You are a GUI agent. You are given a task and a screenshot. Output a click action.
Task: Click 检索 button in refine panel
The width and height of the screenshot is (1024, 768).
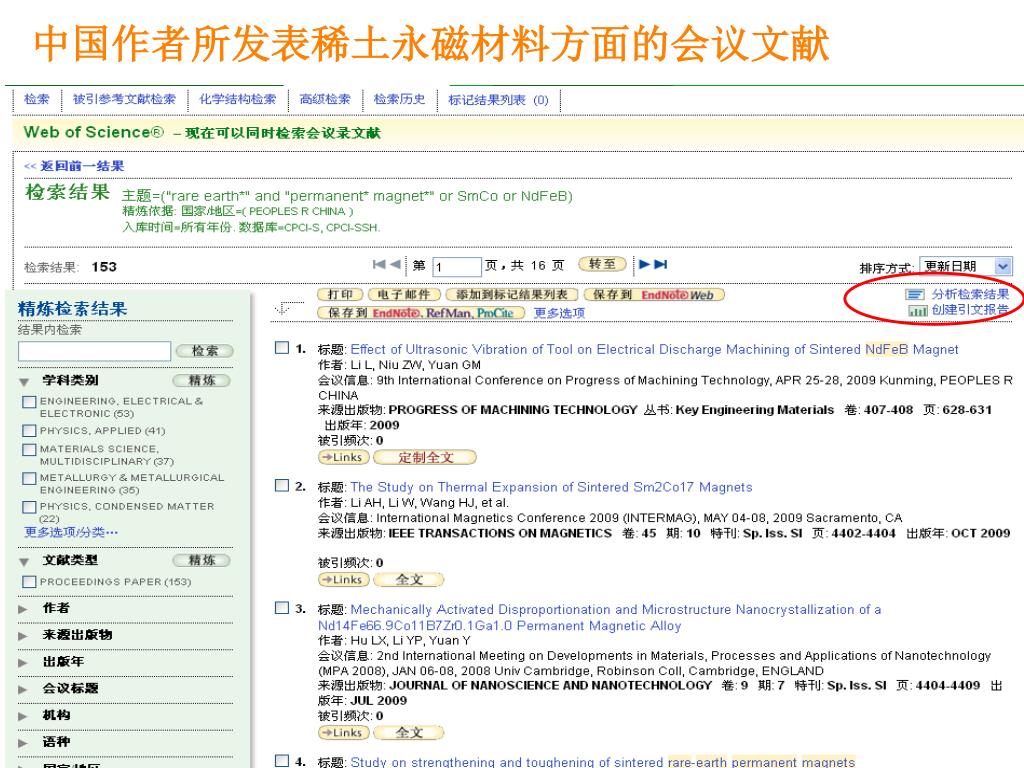(x=204, y=351)
